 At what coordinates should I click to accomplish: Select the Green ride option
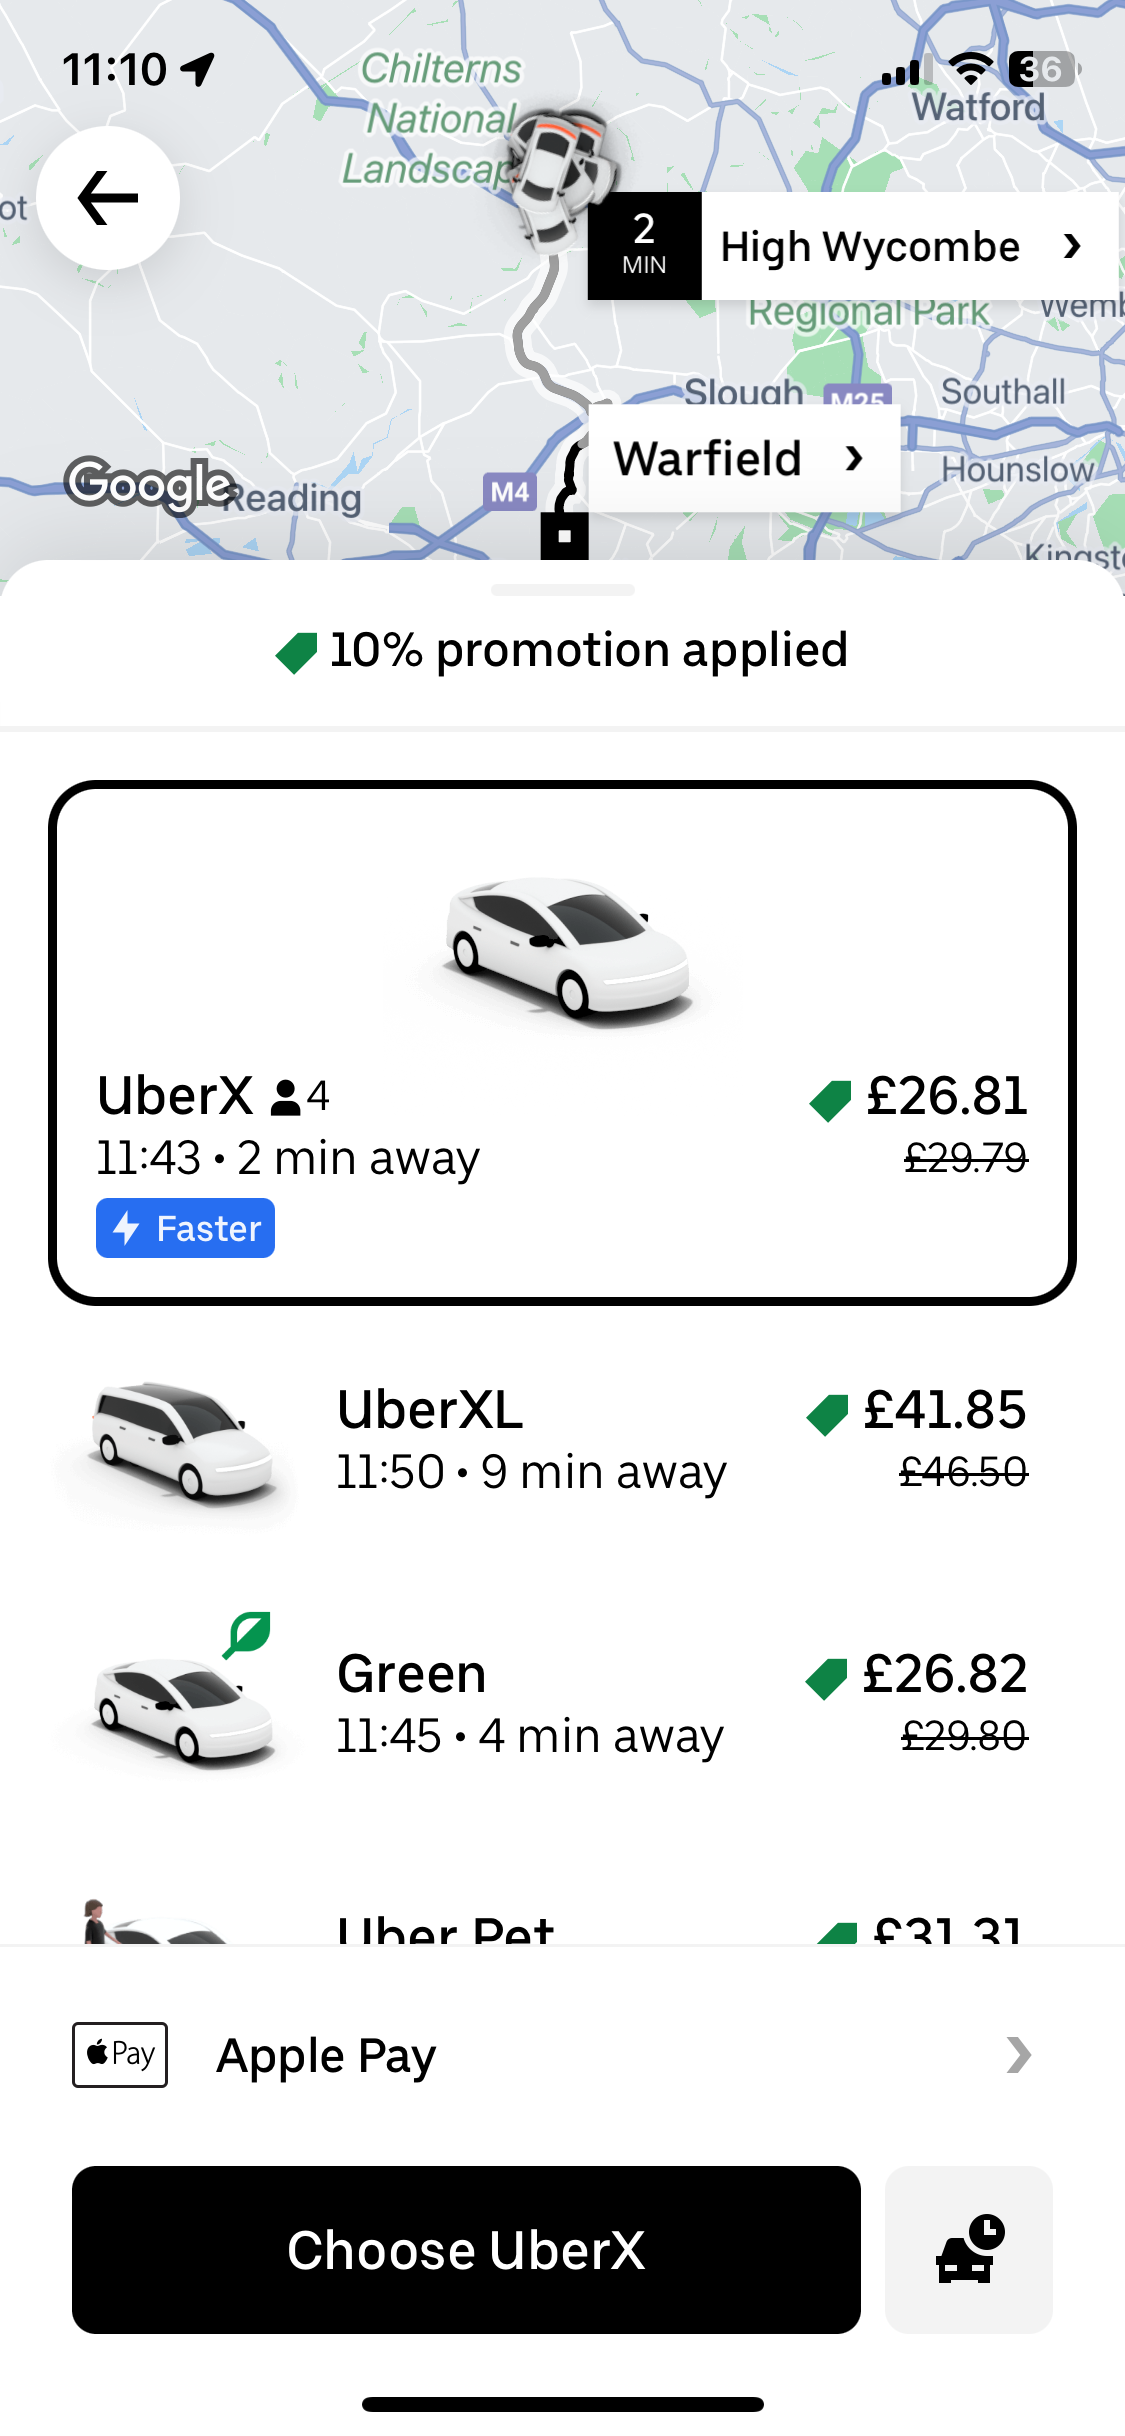click(x=562, y=1704)
